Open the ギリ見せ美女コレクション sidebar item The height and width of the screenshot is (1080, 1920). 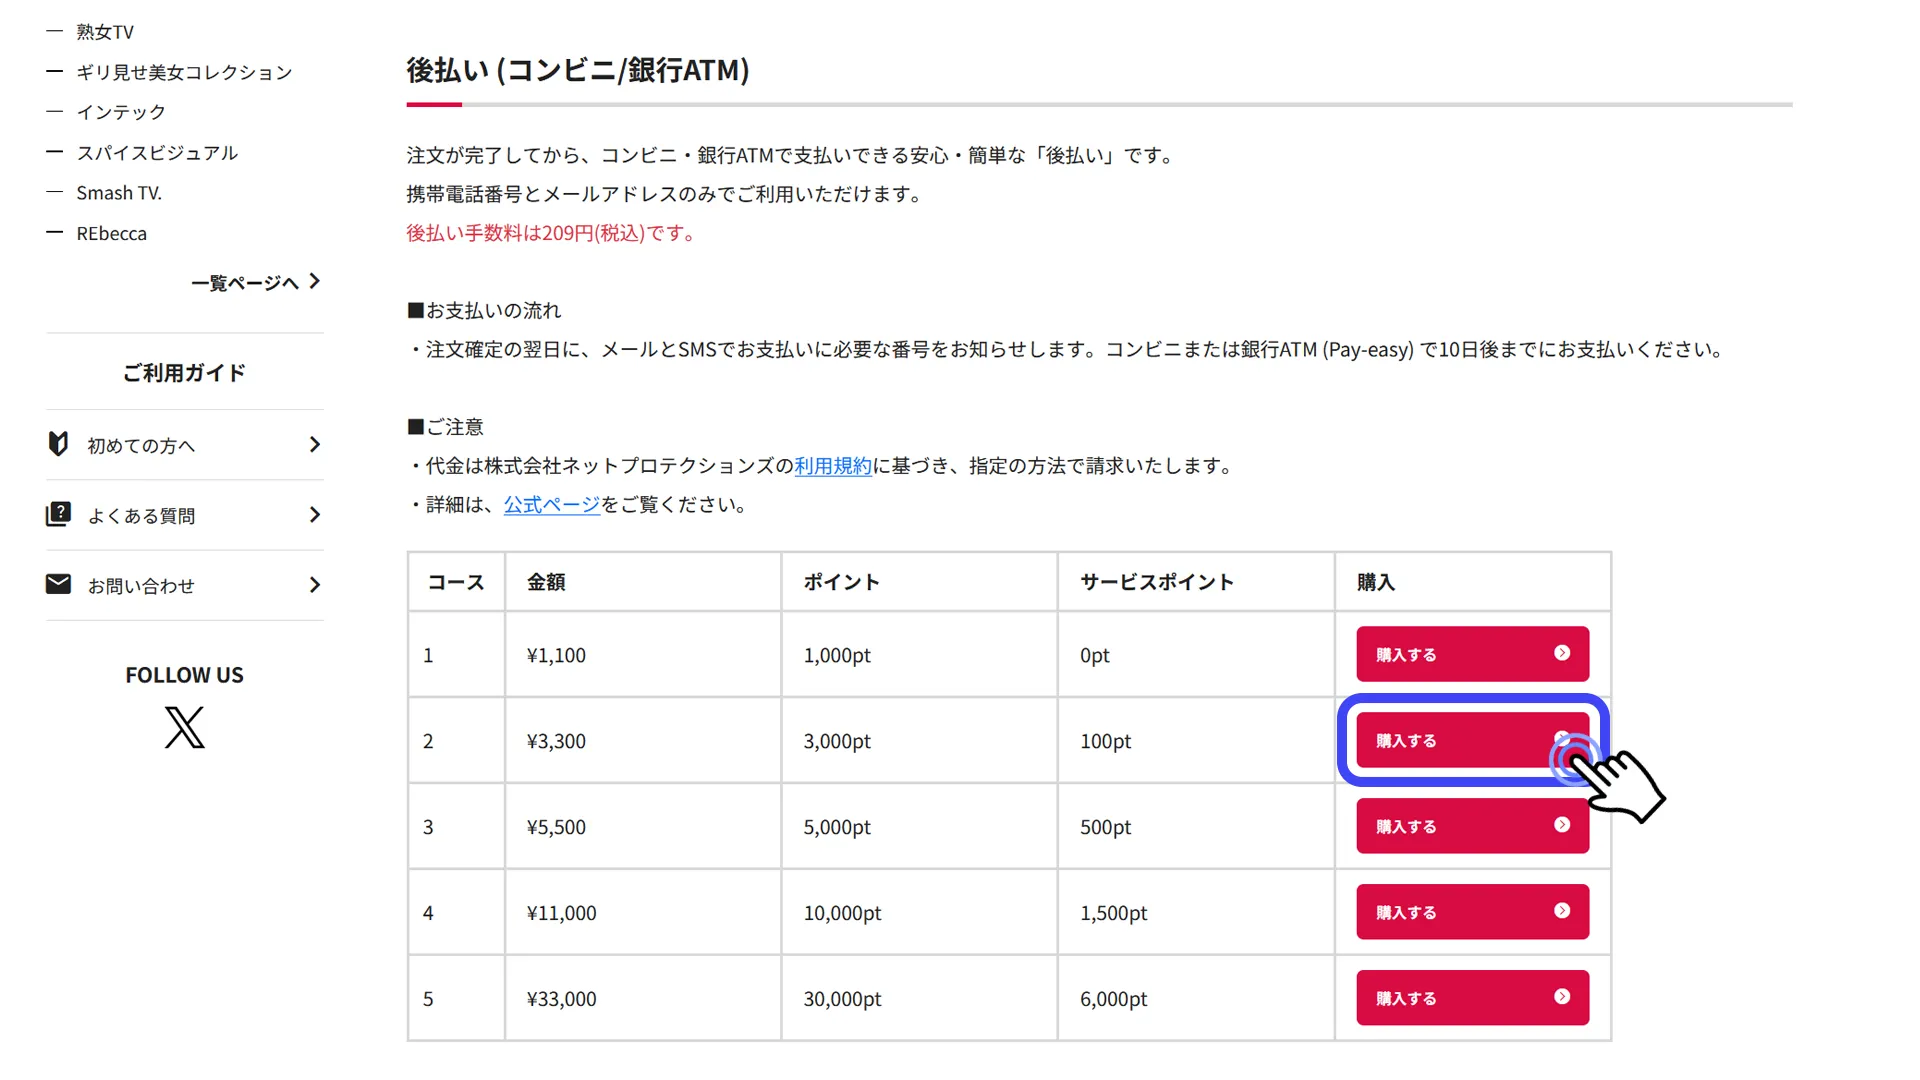tap(184, 72)
